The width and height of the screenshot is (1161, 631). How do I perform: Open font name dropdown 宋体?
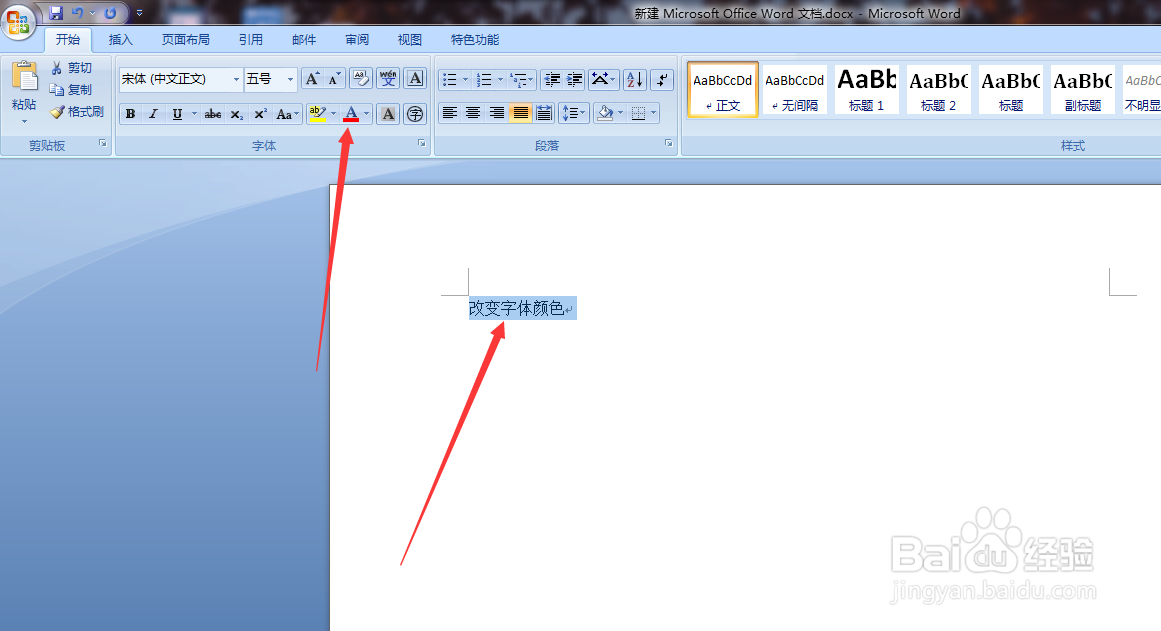pos(236,79)
